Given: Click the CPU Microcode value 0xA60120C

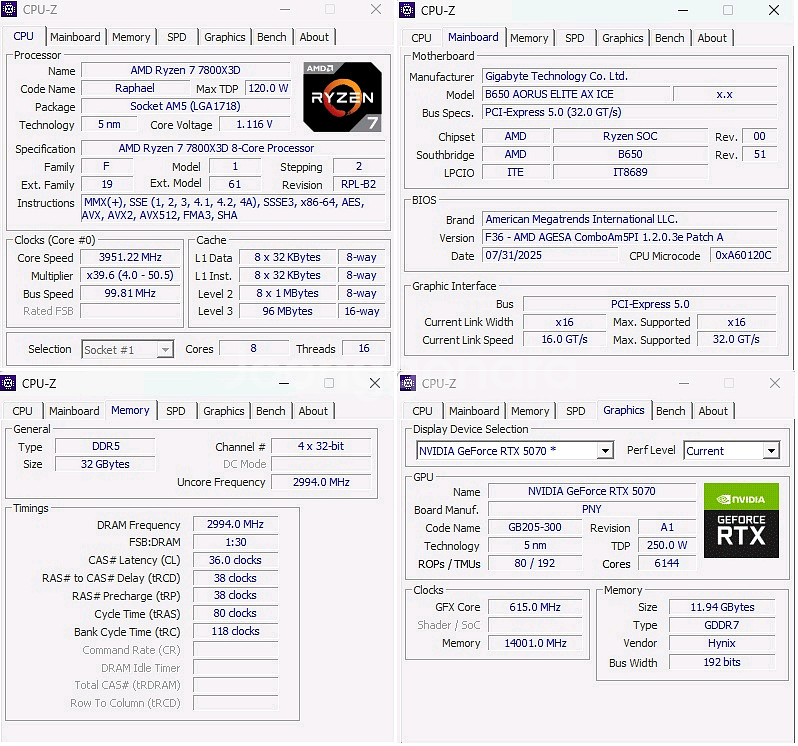Looking at the screenshot, I should [744, 255].
